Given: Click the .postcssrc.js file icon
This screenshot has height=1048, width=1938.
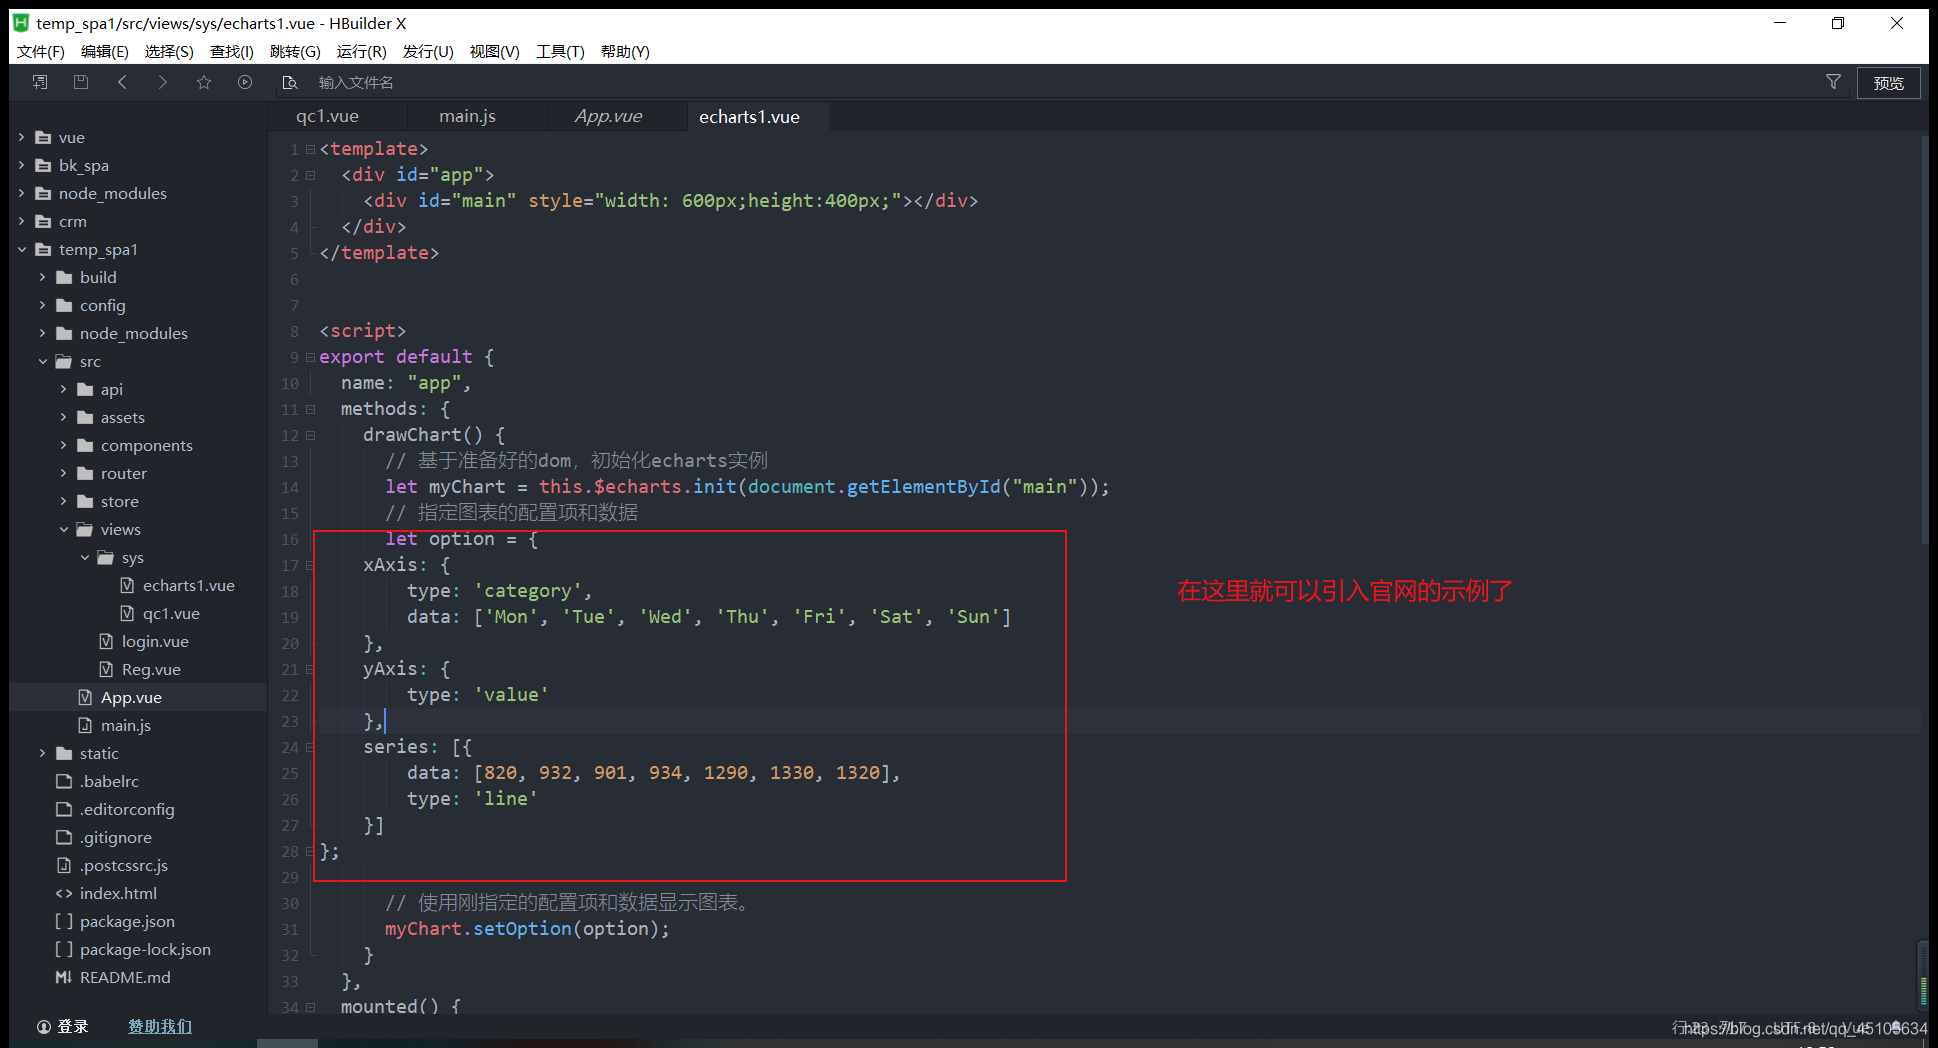Looking at the screenshot, I should 64,865.
